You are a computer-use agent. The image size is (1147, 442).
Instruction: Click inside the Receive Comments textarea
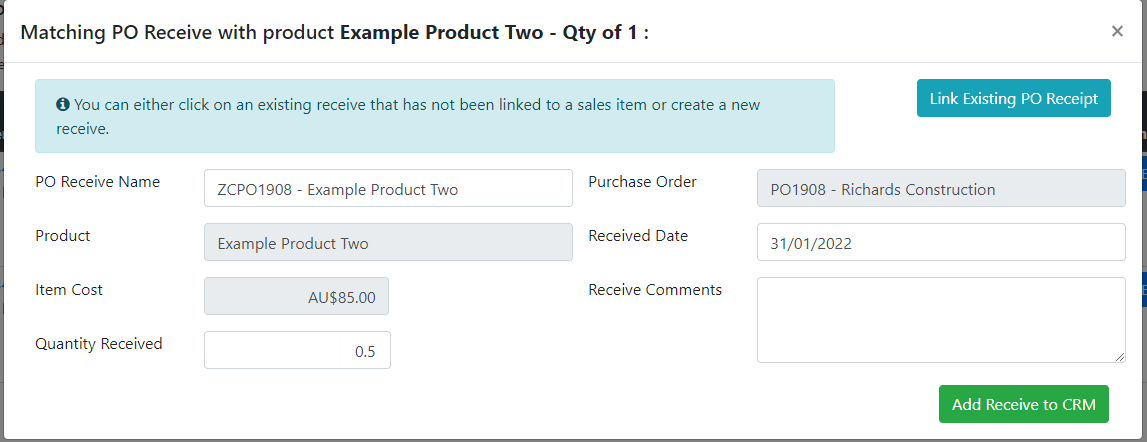[941, 320]
